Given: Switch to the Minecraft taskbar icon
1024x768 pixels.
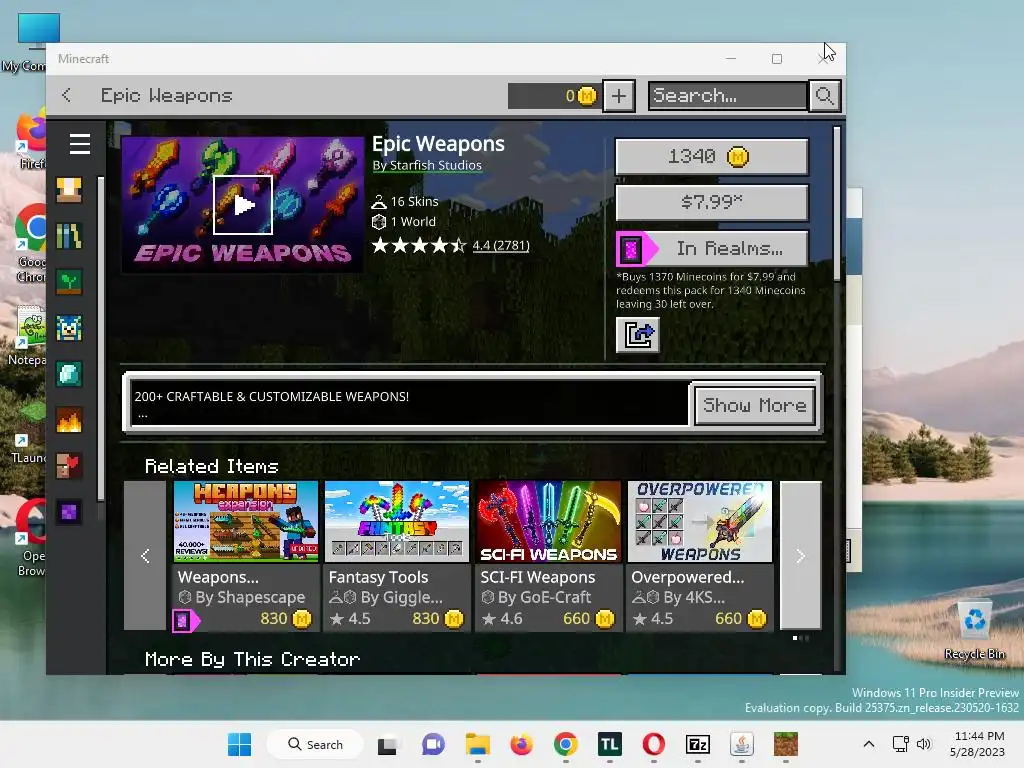Looking at the screenshot, I should coord(786,744).
